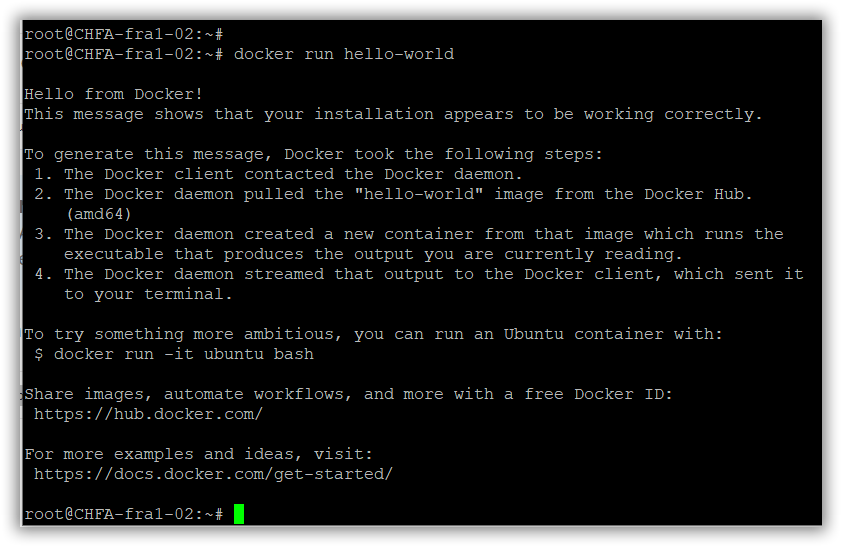This screenshot has width=842, height=547.
Task: Click the "docker run hello-world" command text
Action: pyautogui.click(x=343, y=54)
